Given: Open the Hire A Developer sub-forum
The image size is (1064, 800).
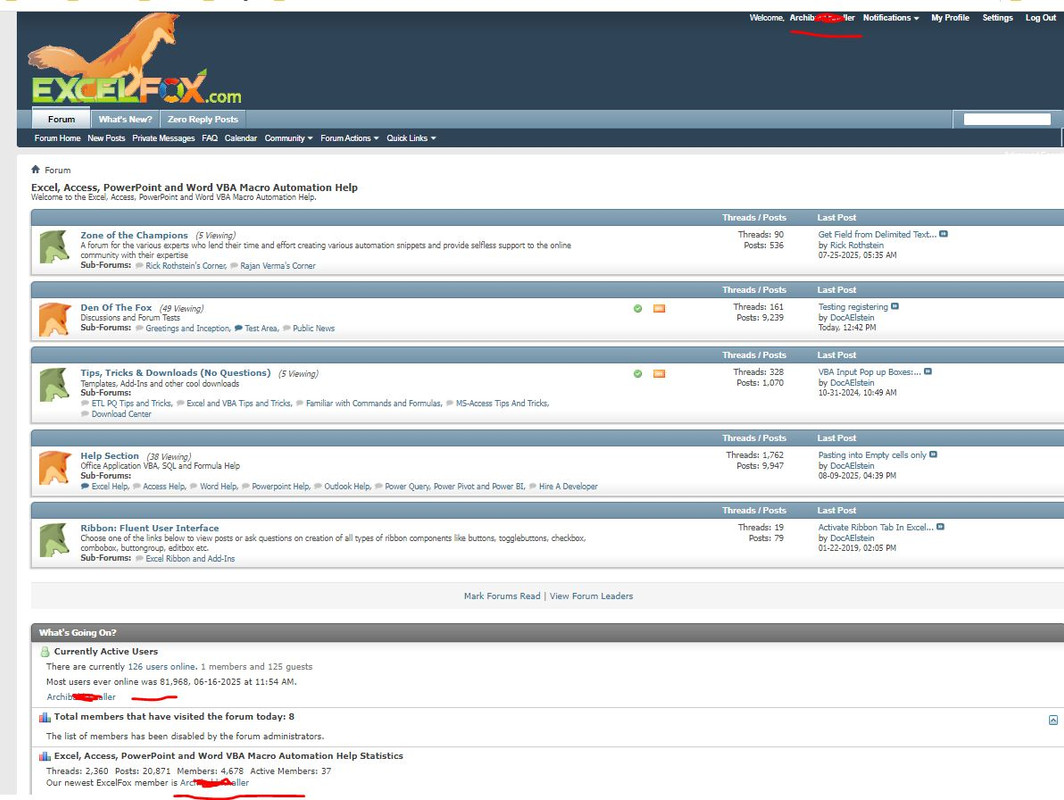Looking at the screenshot, I should [568, 487].
